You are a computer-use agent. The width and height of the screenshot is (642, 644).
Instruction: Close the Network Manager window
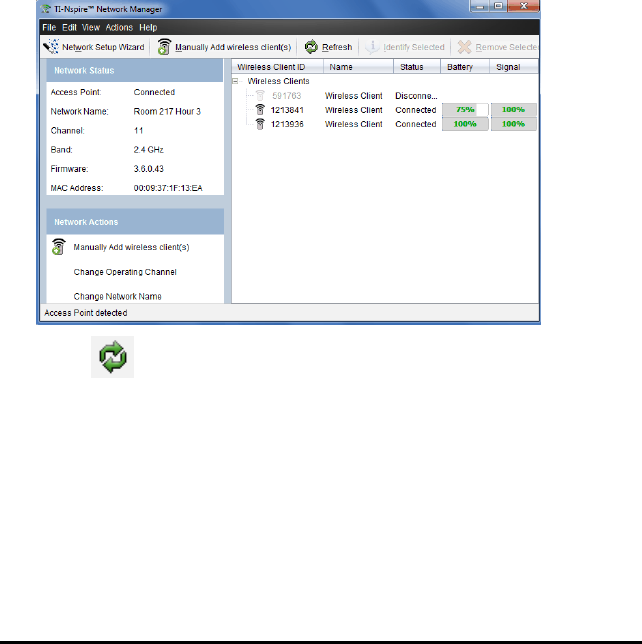click(523, 6)
